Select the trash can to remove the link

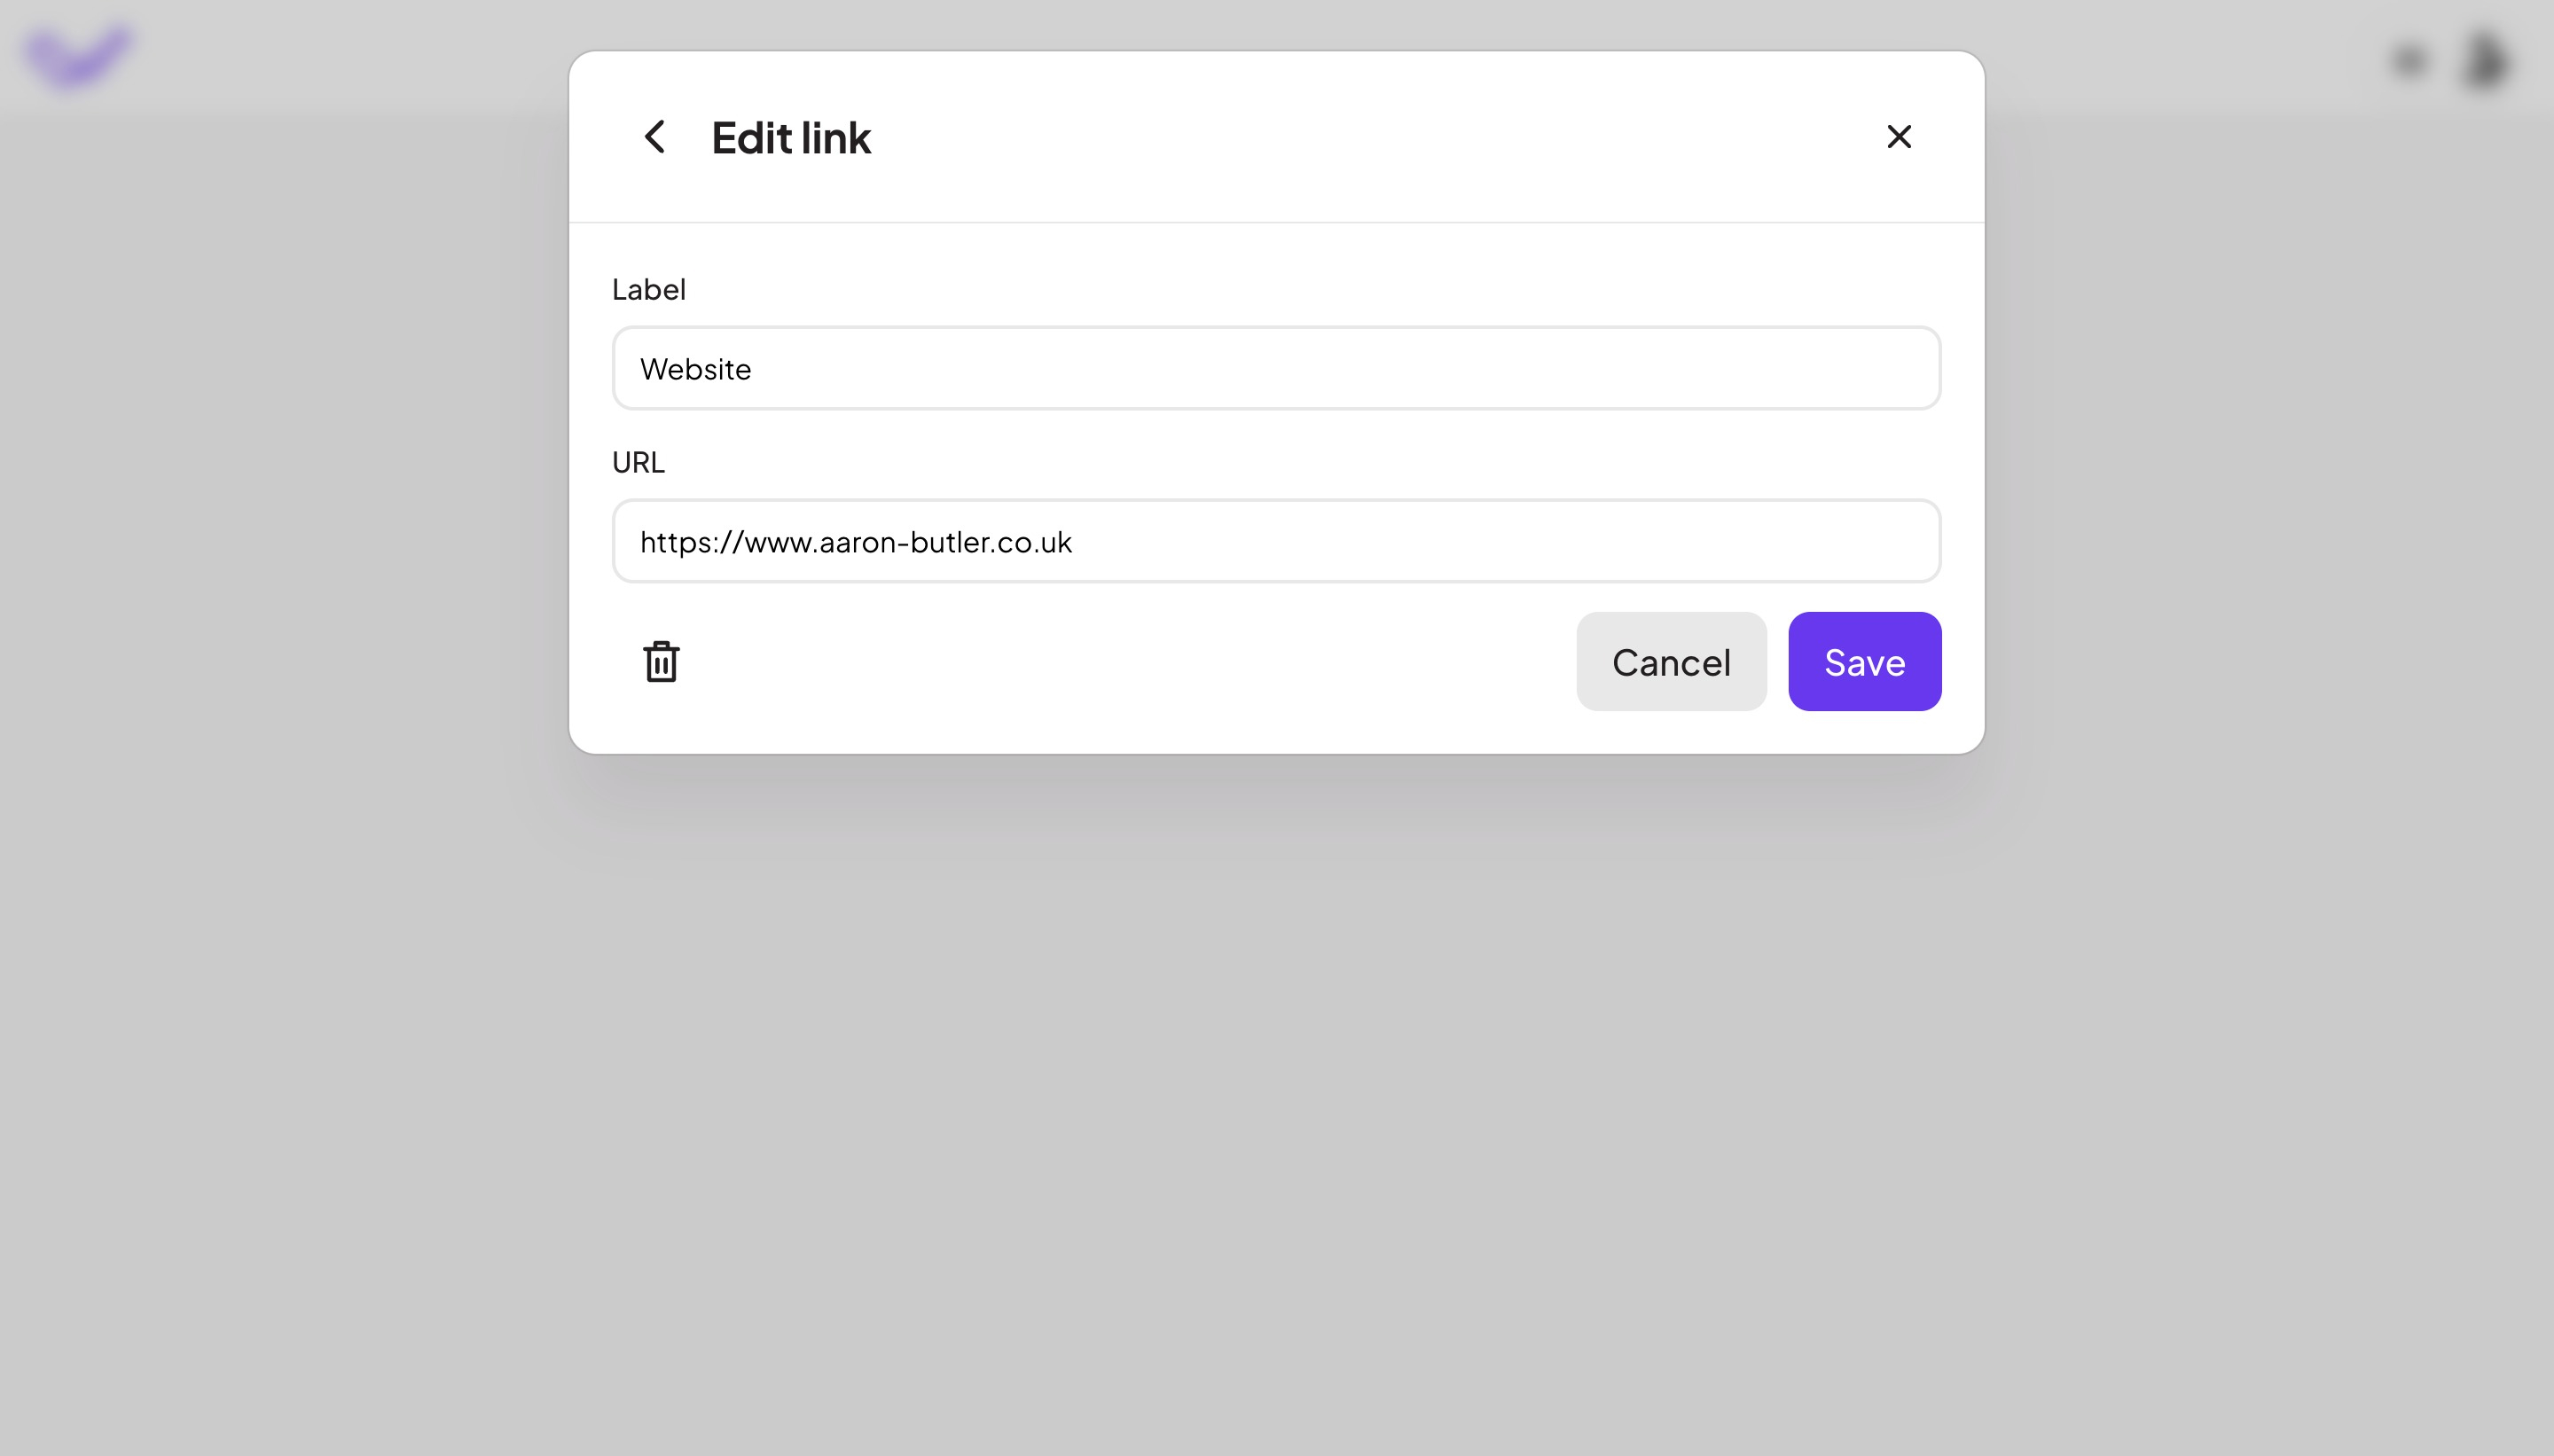point(661,661)
